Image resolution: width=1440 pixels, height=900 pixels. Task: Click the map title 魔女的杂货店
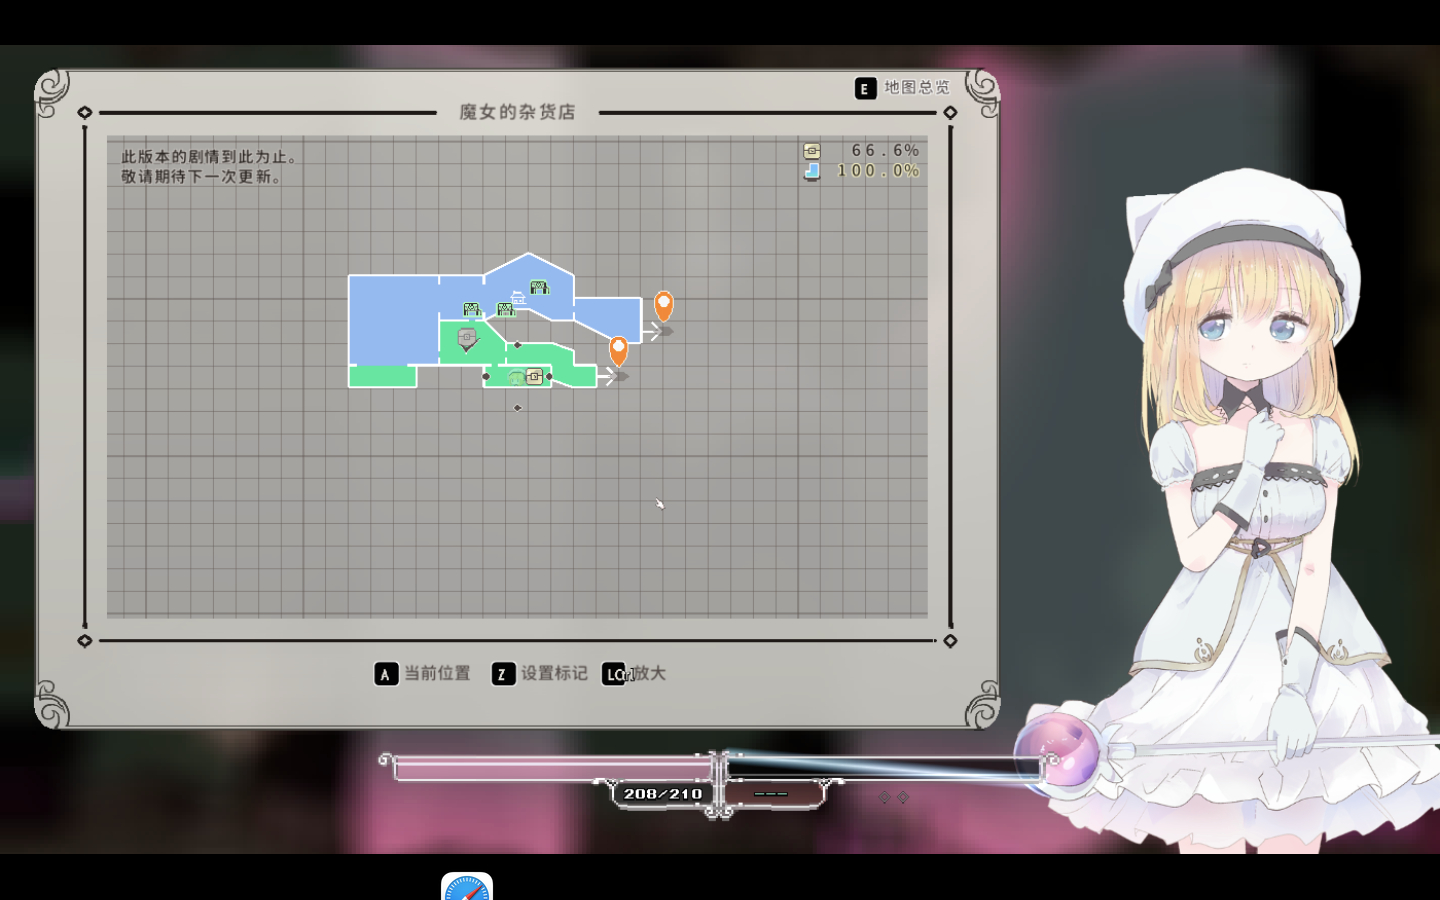click(517, 112)
